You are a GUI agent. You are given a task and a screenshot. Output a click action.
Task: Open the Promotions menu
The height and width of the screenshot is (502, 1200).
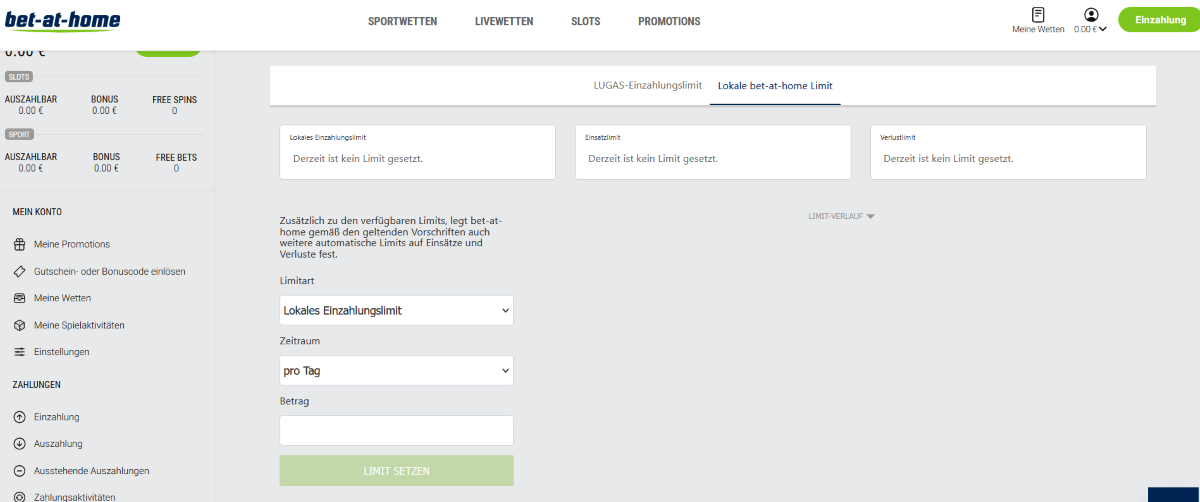pos(669,21)
